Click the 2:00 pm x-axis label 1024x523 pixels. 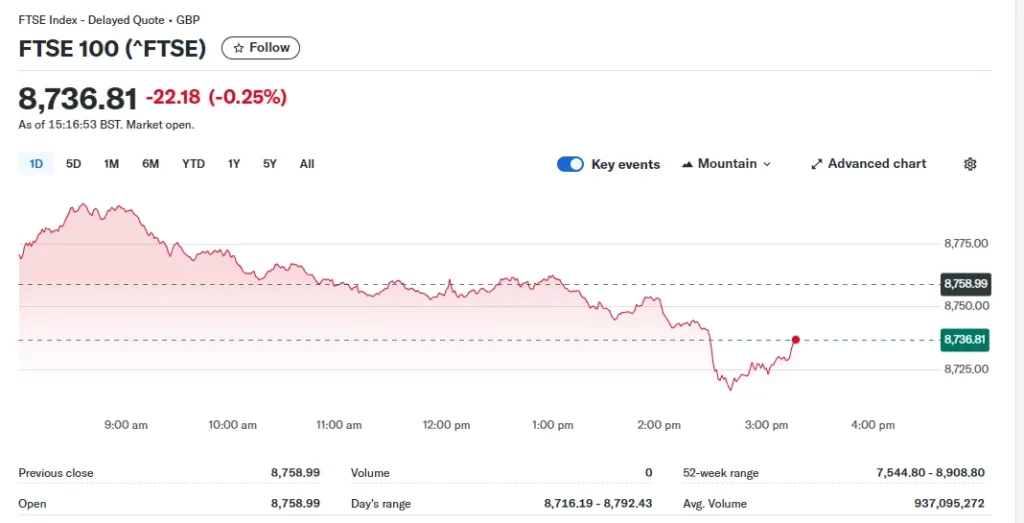point(659,425)
